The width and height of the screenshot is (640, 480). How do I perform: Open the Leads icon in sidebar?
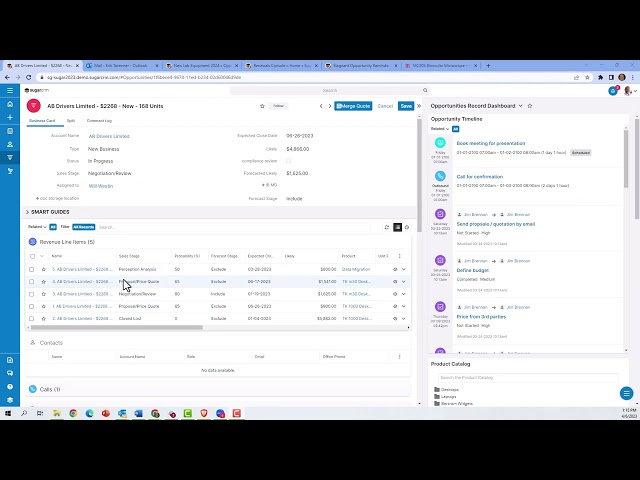click(10, 171)
